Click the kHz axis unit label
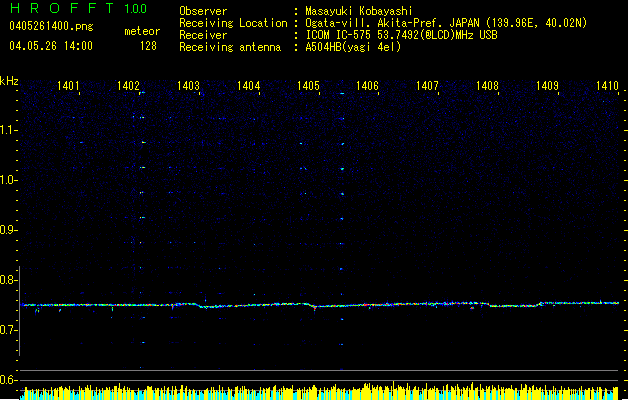This screenshot has width=629, height=400. (x=9, y=80)
